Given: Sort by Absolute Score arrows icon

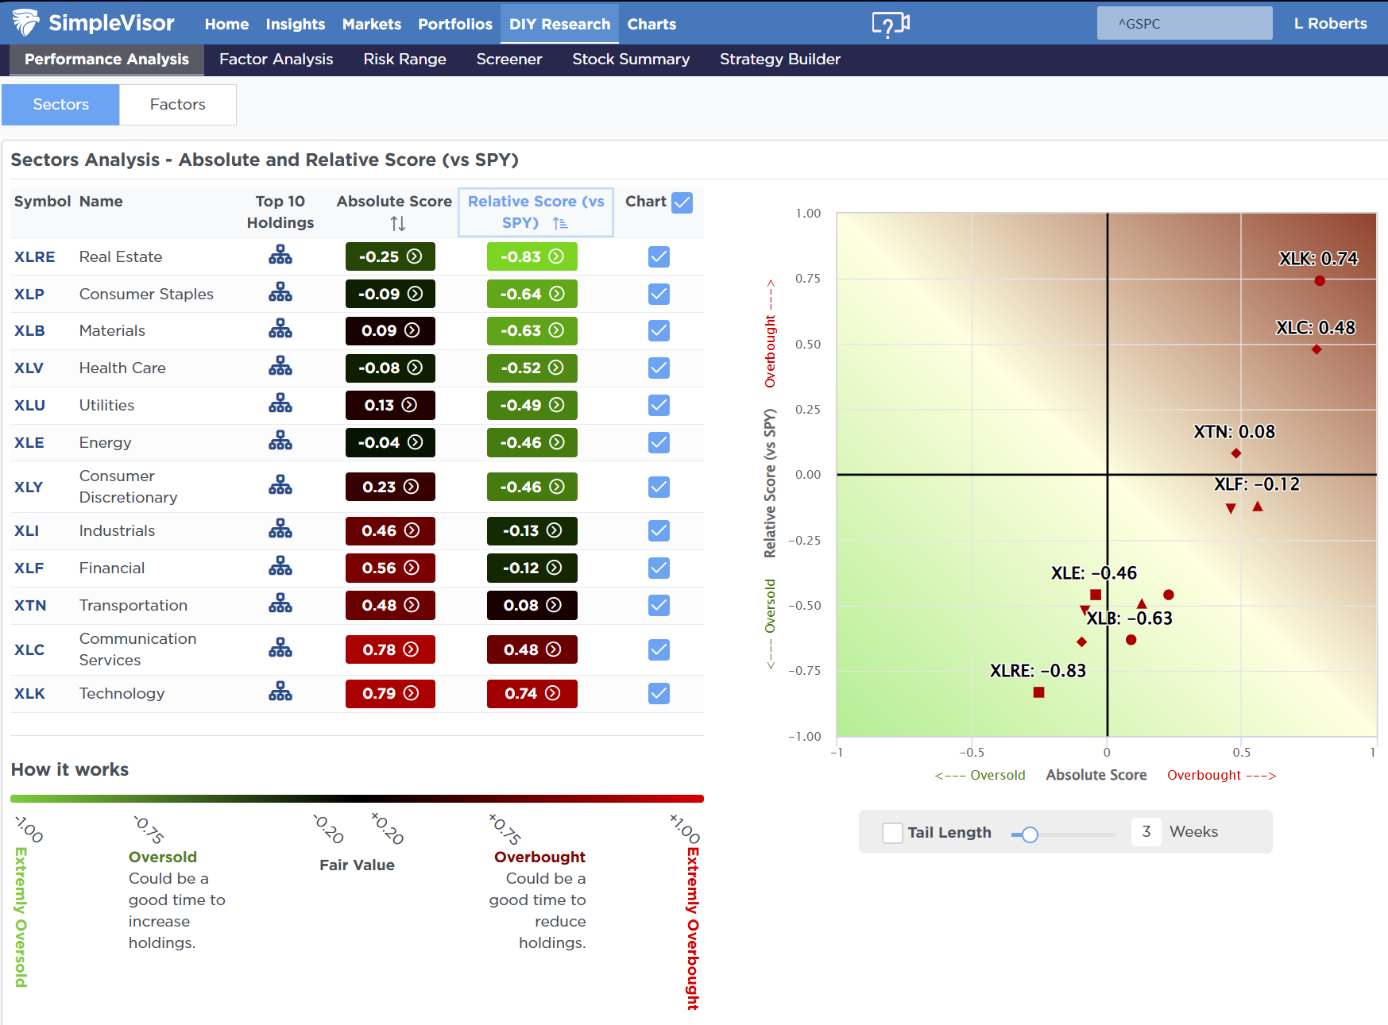Looking at the screenshot, I should (397, 224).
